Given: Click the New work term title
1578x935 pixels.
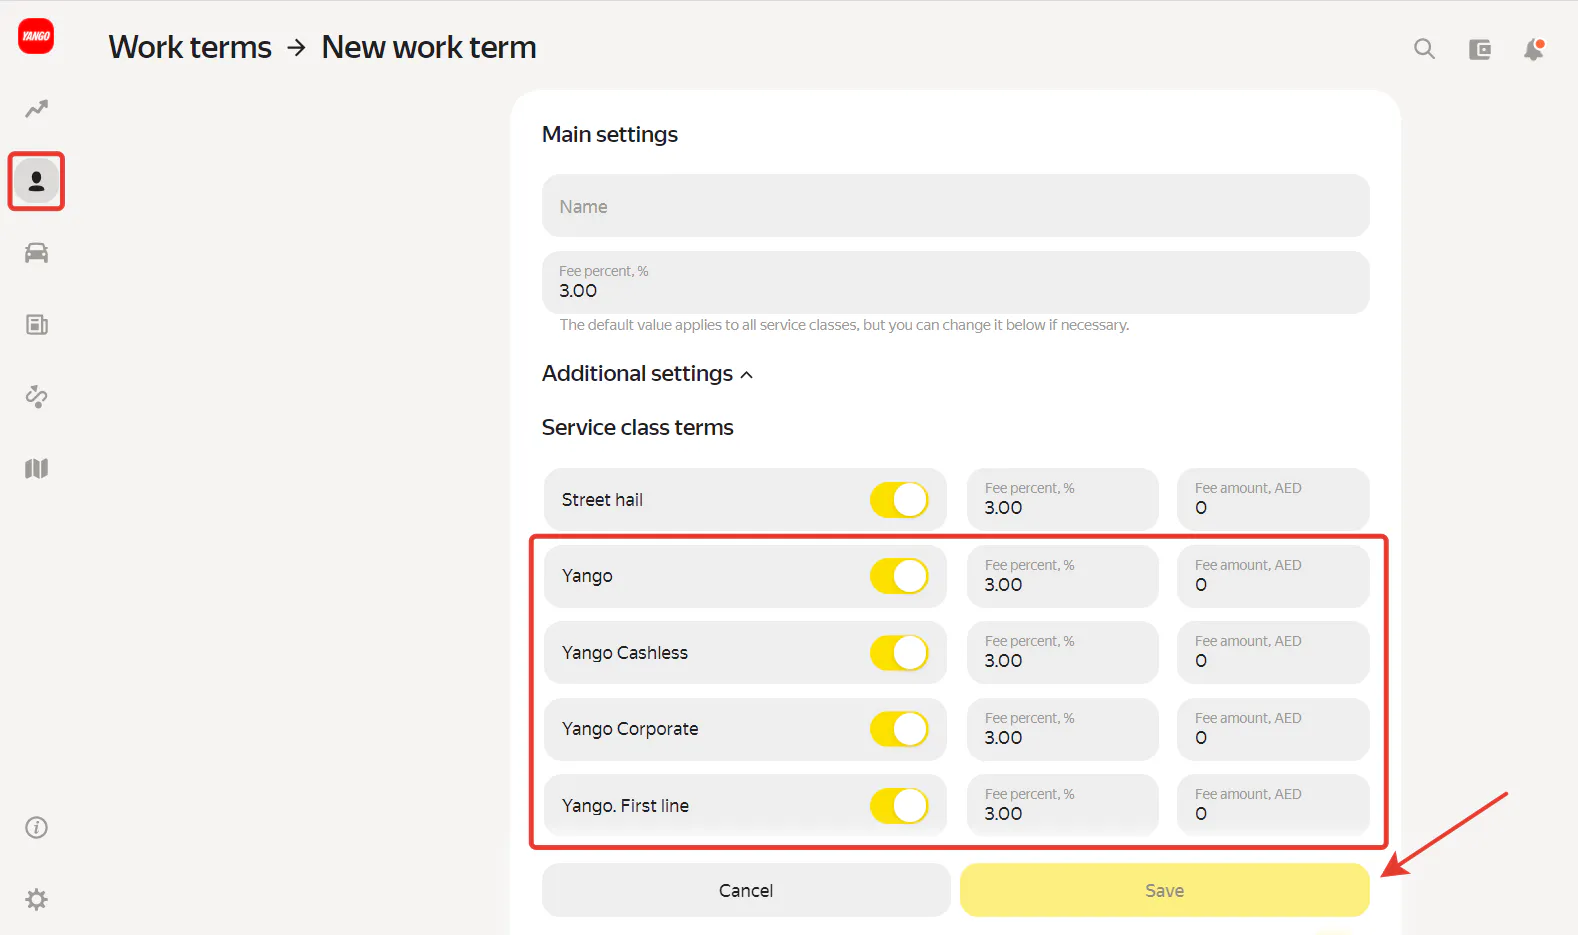Looking at the screenshot, I should point(429,47).
